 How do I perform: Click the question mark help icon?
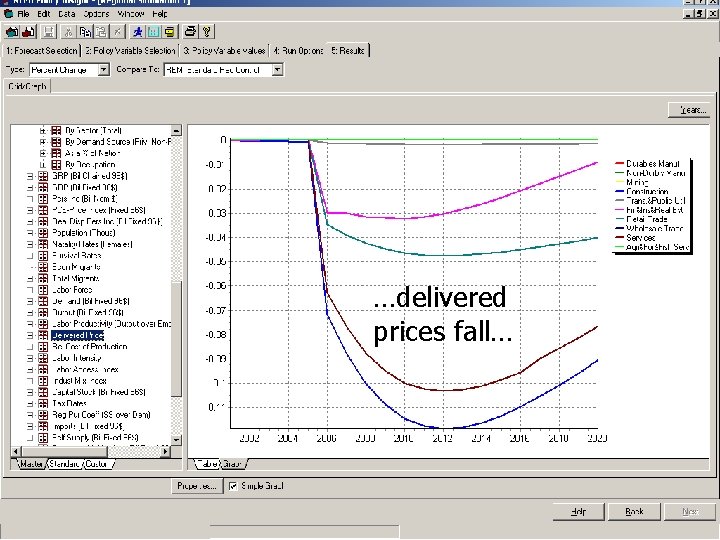point(207,32)
